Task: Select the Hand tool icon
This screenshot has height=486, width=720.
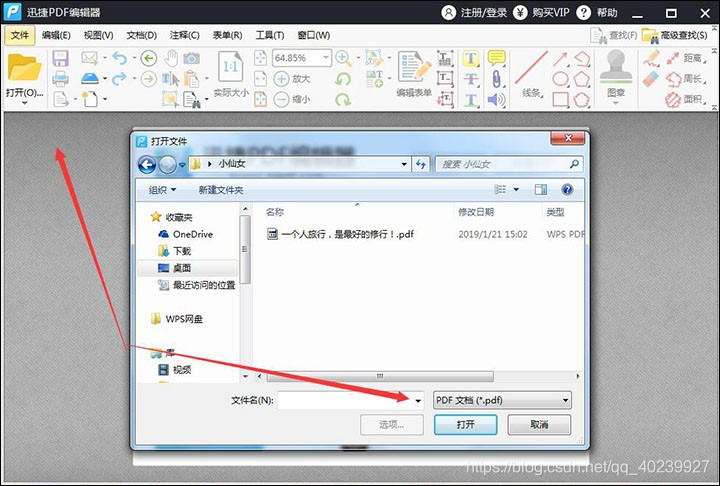Action: click(171, 58)
